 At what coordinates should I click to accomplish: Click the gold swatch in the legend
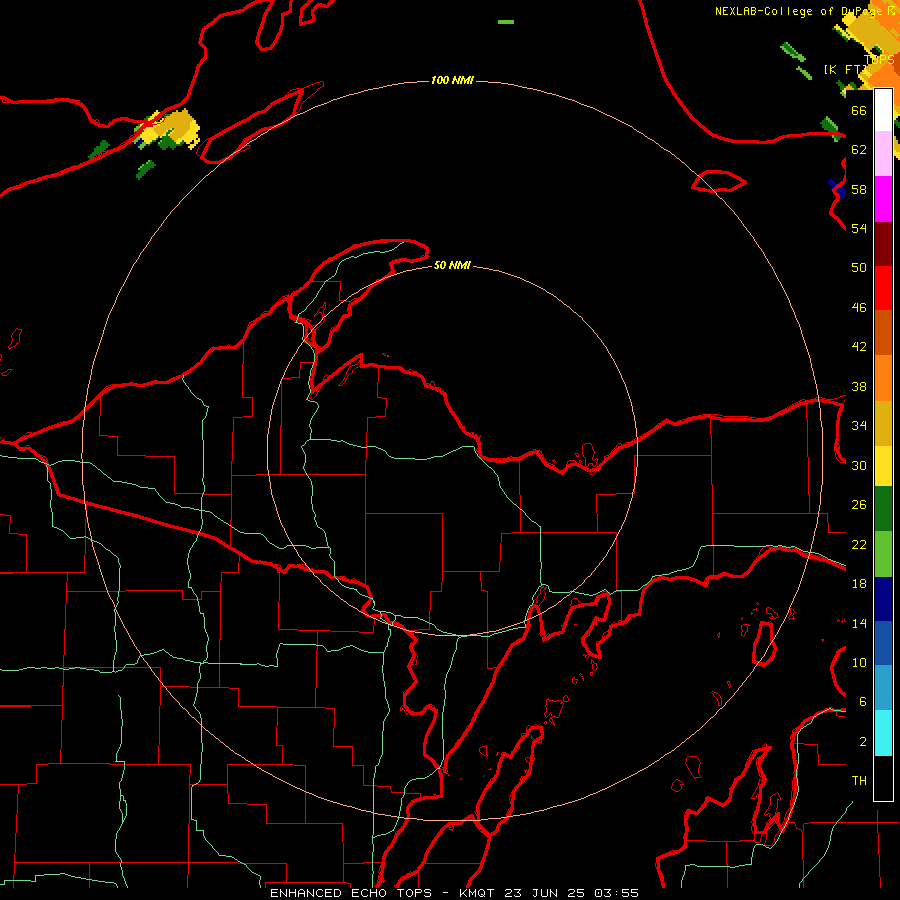tap(883, 423)
